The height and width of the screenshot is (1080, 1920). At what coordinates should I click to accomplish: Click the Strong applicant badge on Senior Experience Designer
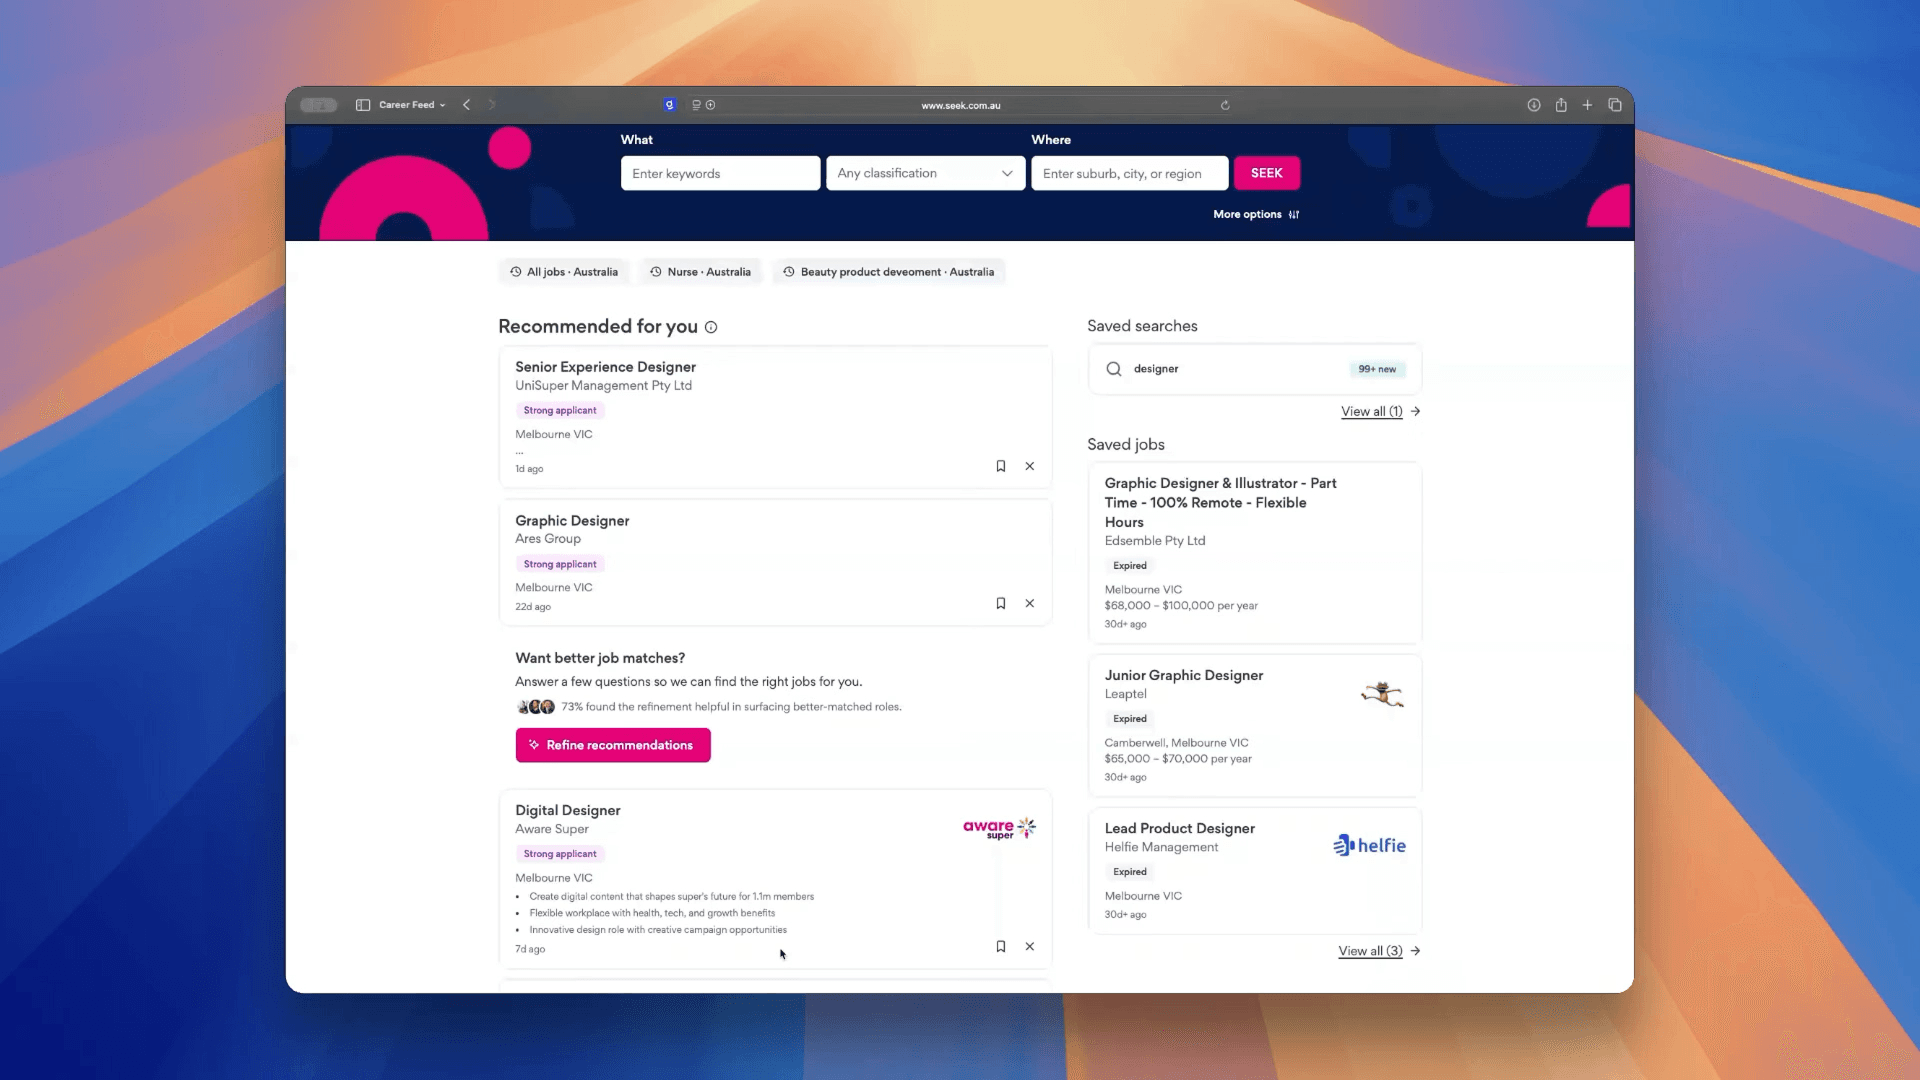560,410
